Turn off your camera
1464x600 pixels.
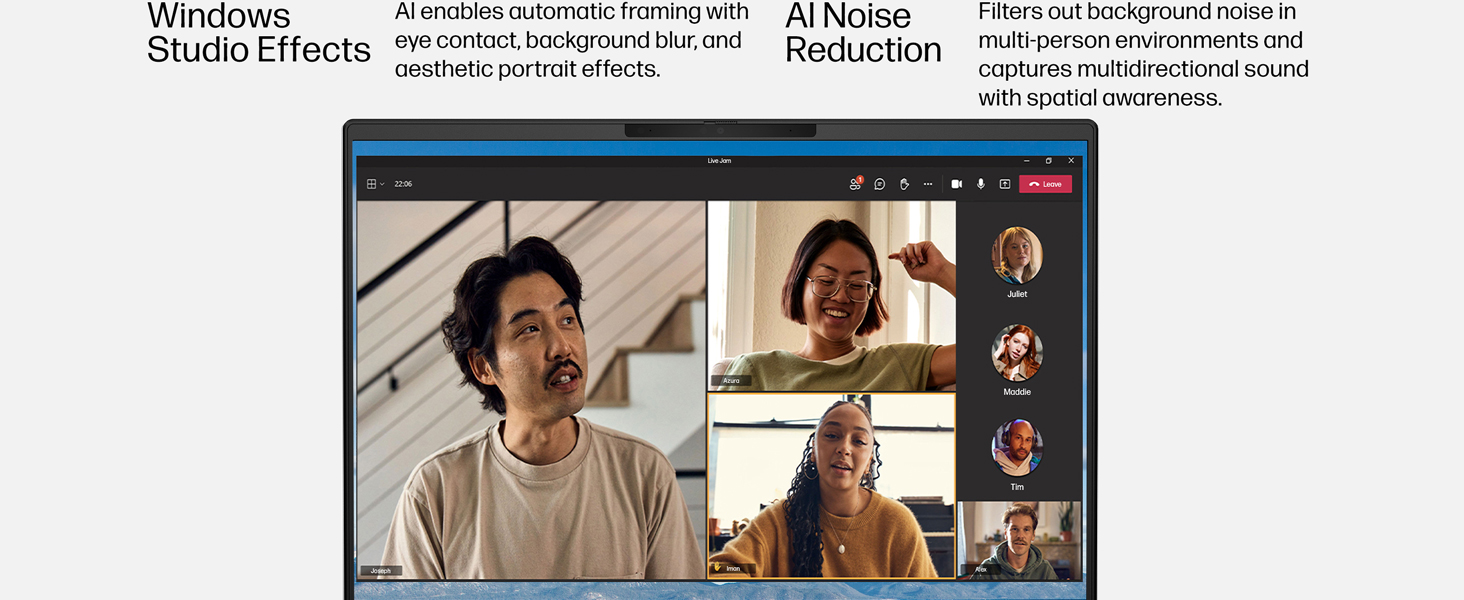[957, 184]
